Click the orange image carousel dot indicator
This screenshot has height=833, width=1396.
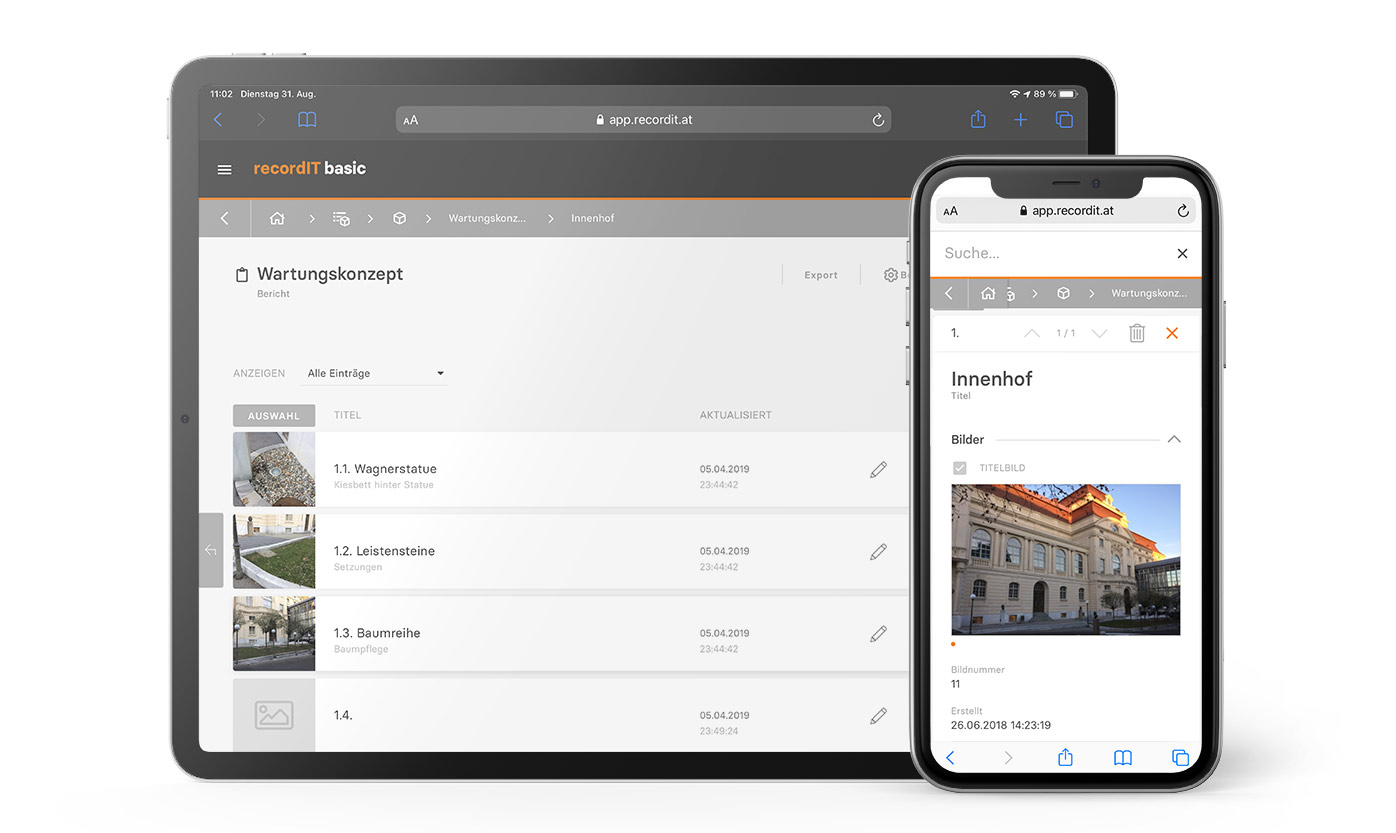click(x=954, y=644)
